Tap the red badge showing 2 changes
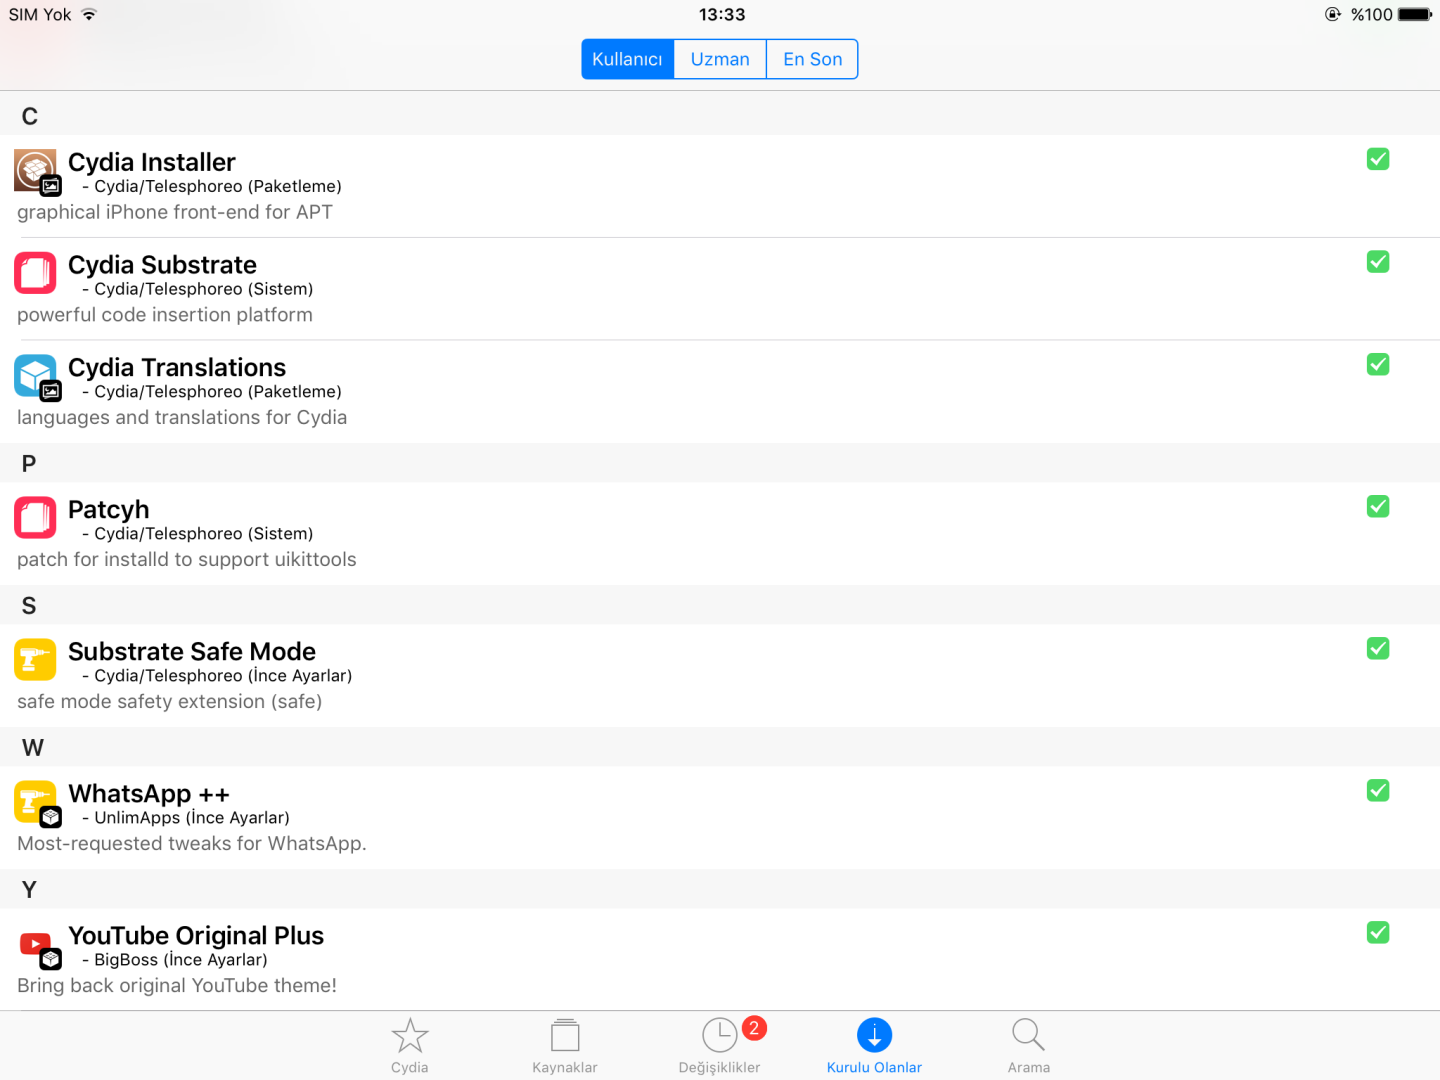 [x=754, y=1028]
